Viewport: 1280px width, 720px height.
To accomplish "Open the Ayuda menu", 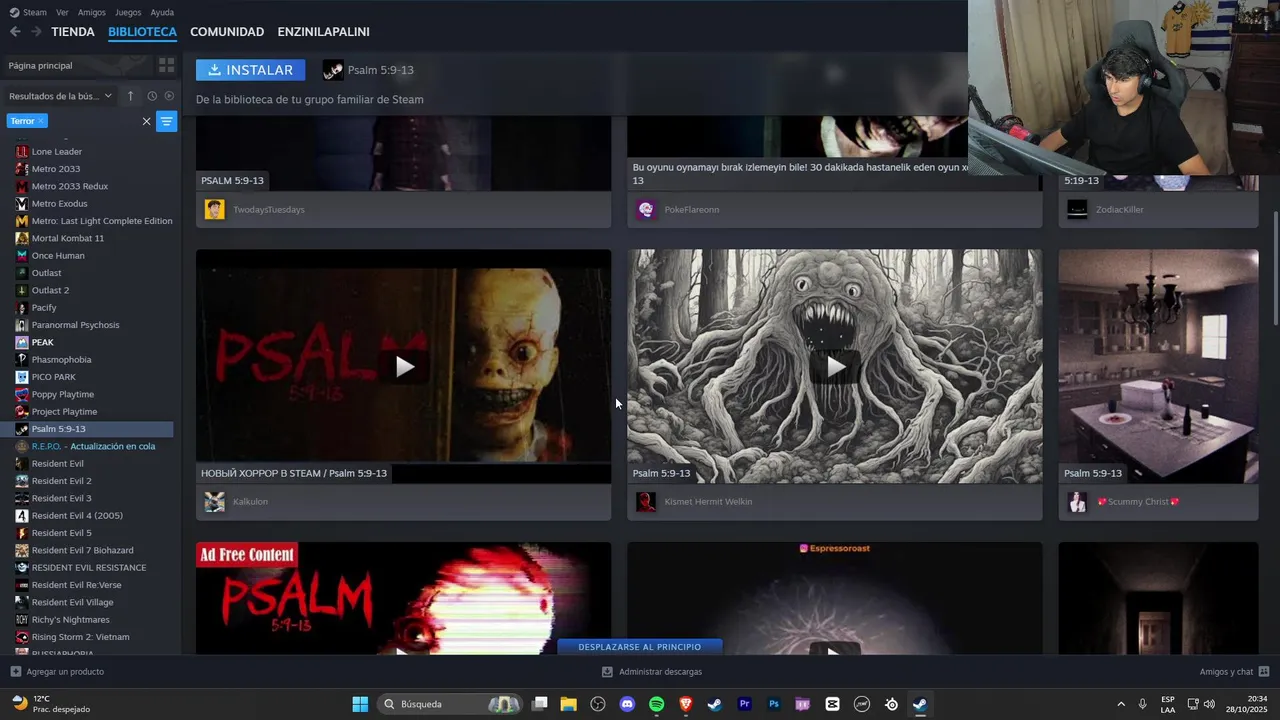I will (x=162, y=12).
